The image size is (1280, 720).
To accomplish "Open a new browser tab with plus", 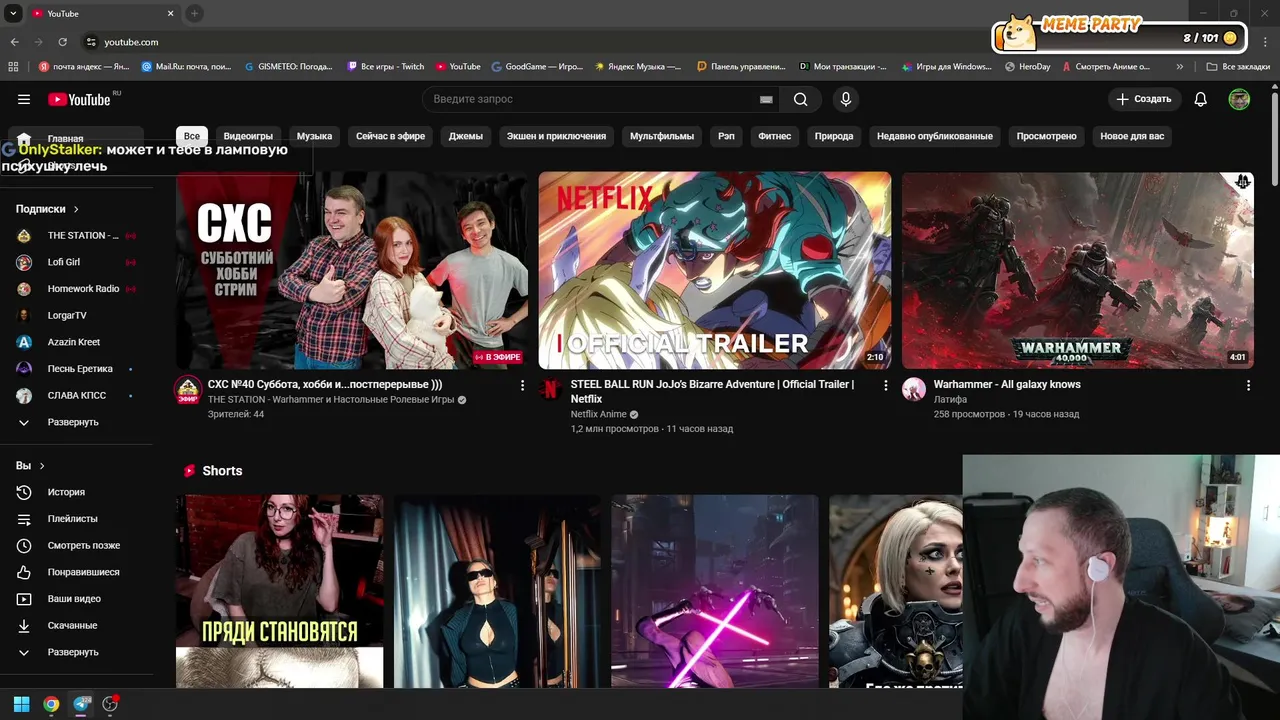I will tap(194, 13).
